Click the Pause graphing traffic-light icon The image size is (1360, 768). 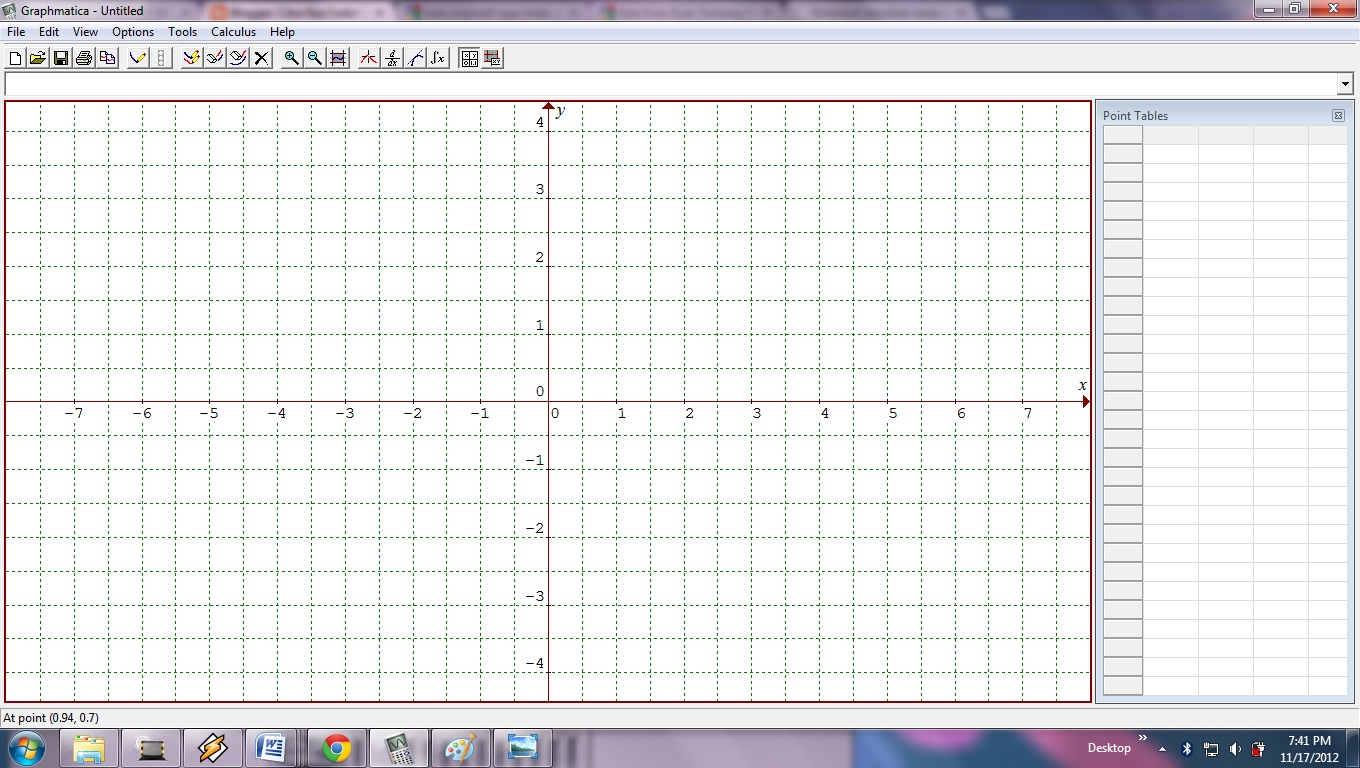[161, 58]
